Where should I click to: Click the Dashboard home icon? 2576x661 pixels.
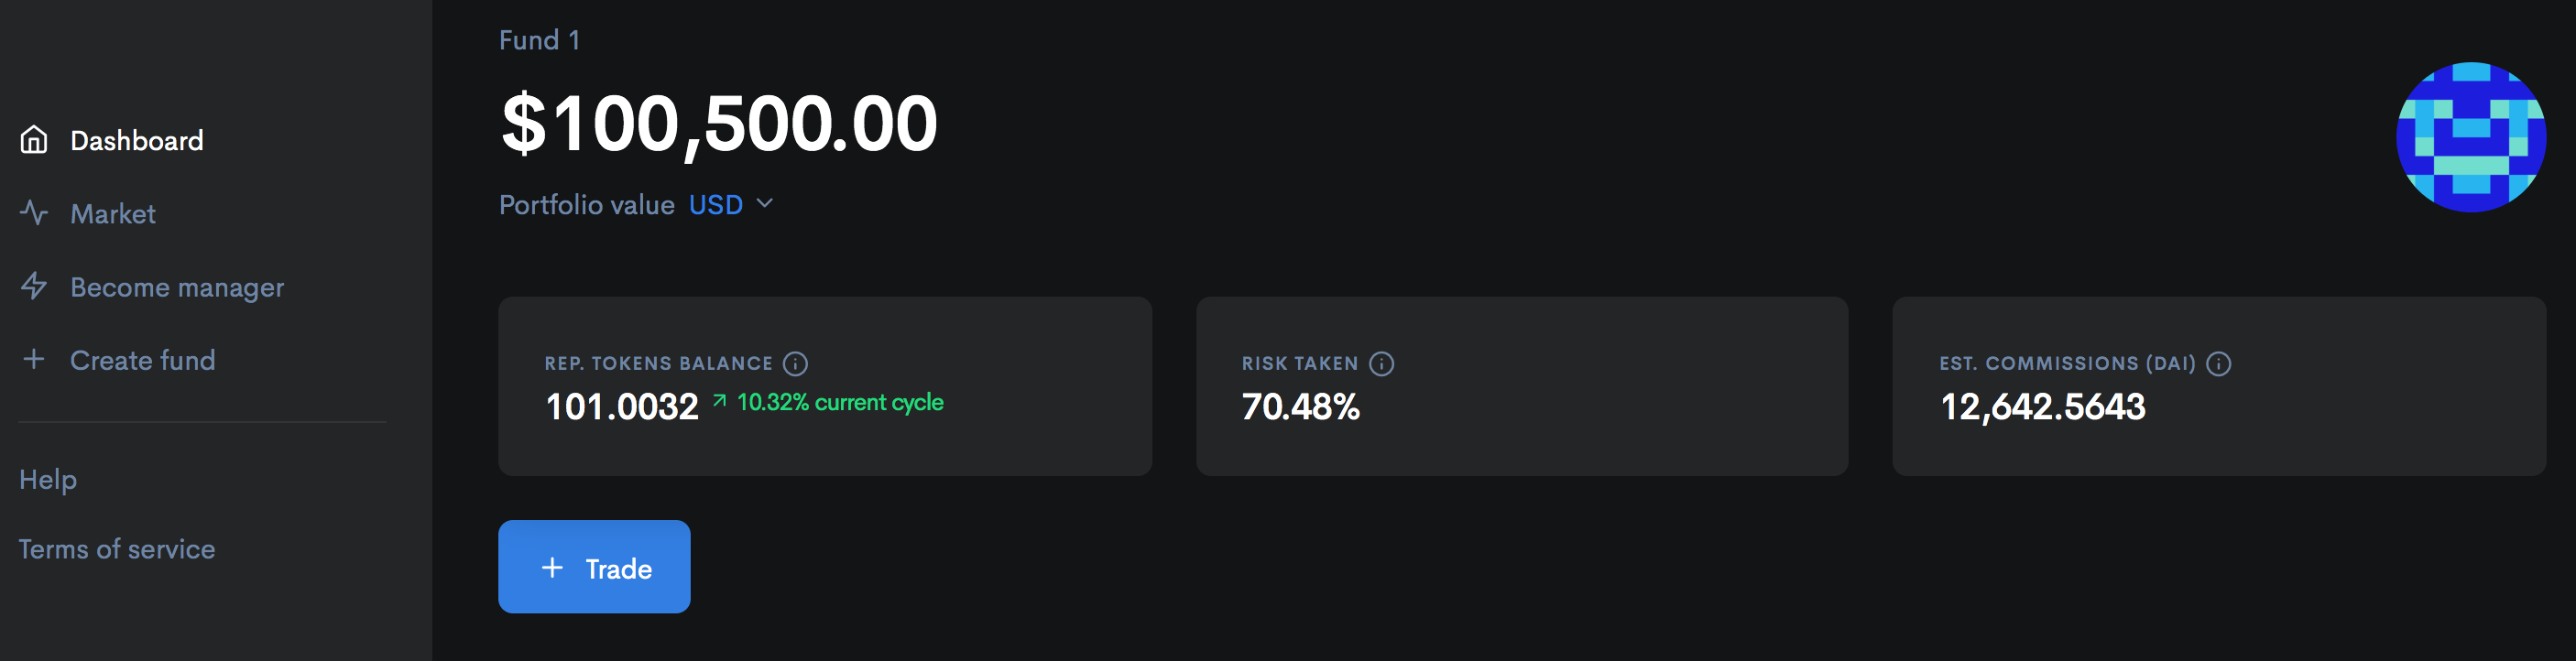click(34, 140)
